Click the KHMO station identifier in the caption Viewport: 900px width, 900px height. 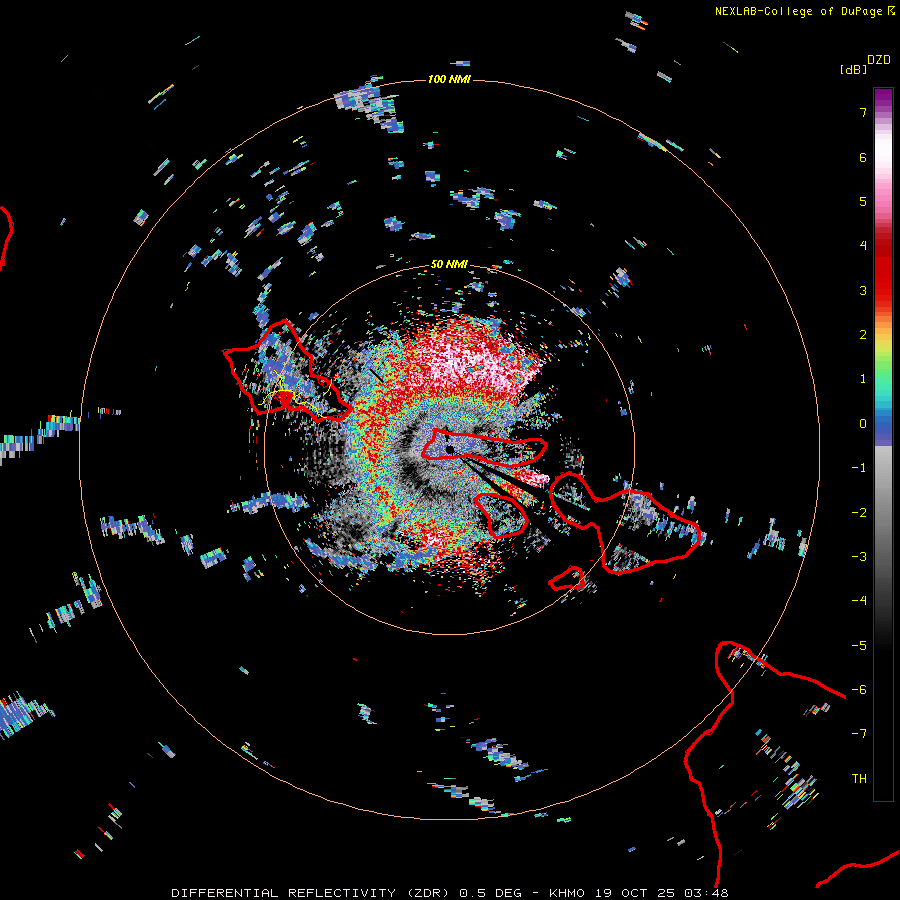pyautogui.click(x=567, y=893)
